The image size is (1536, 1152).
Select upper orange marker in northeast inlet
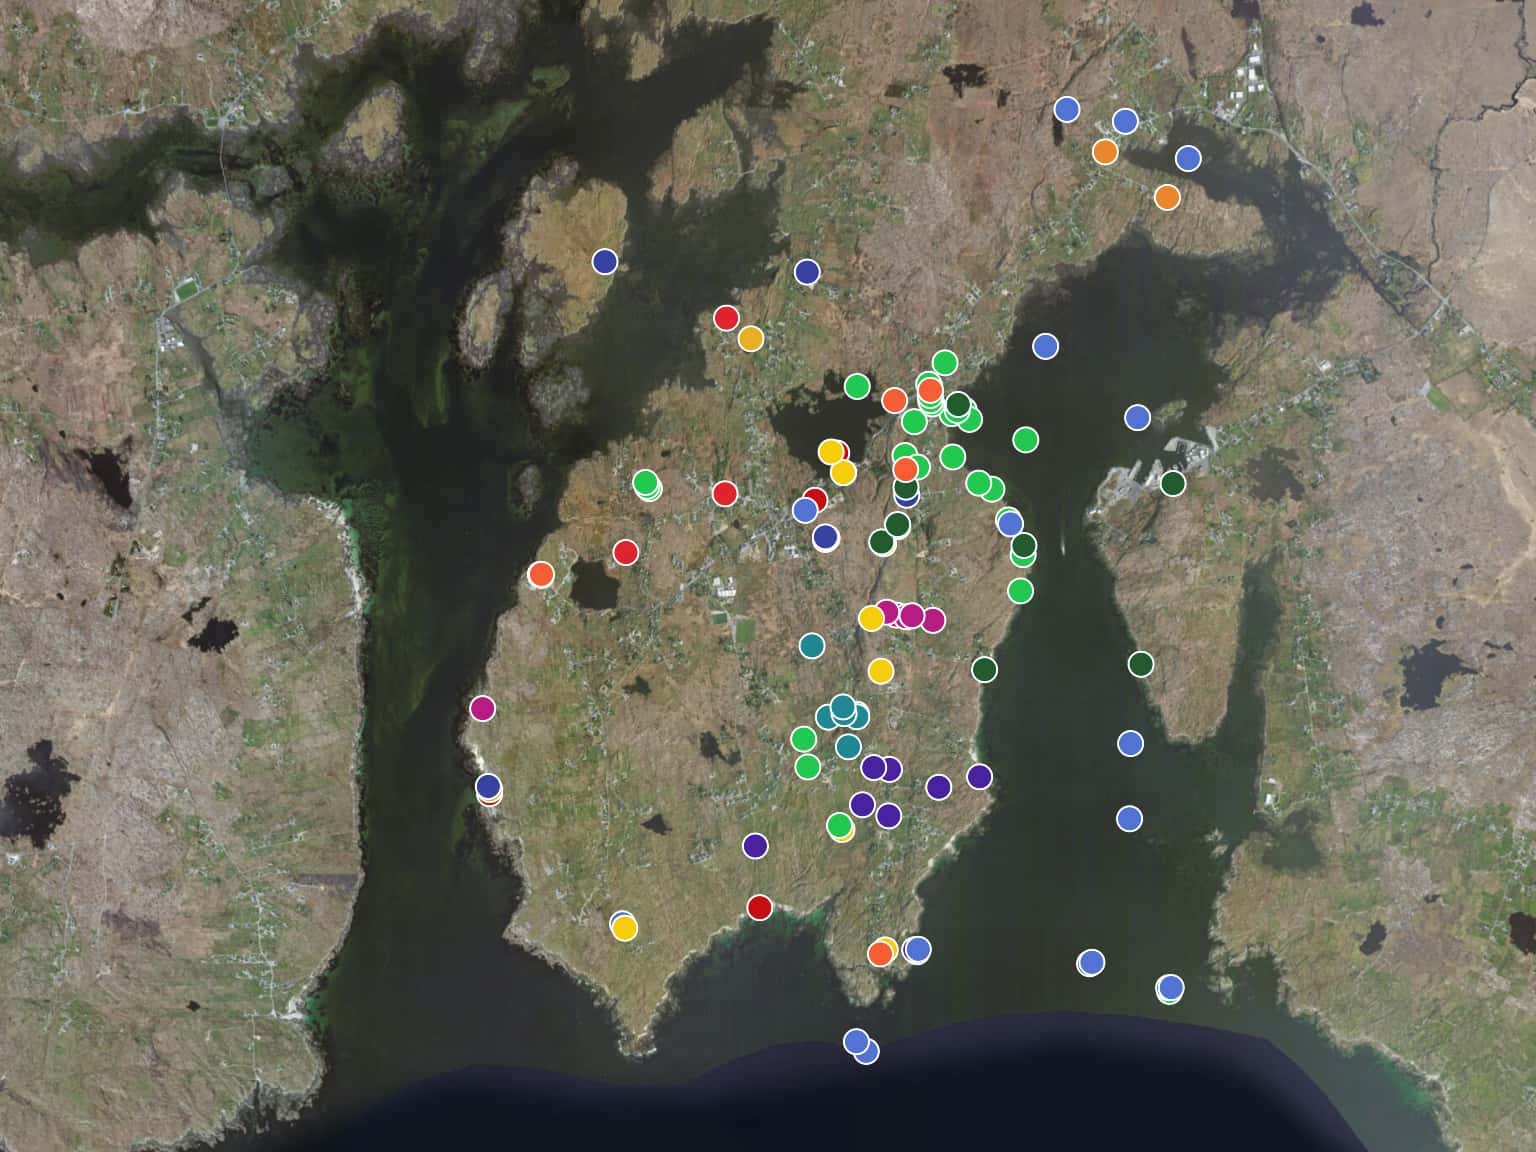coord(1104,151)
